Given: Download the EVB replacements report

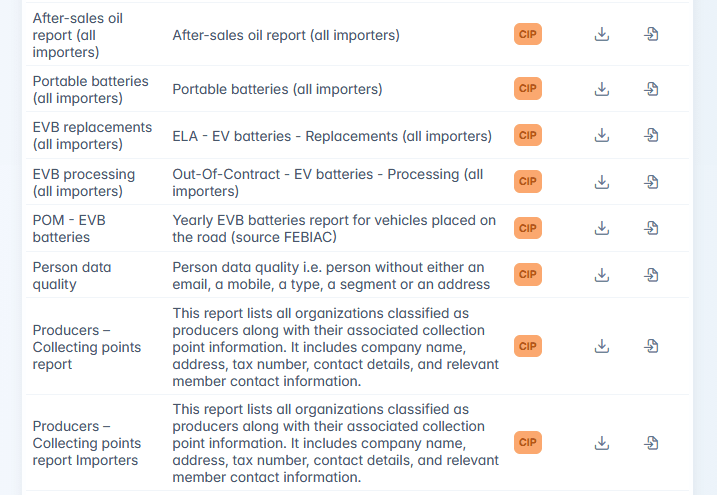Looking at the screenshot, I should [x=602, y=135].
